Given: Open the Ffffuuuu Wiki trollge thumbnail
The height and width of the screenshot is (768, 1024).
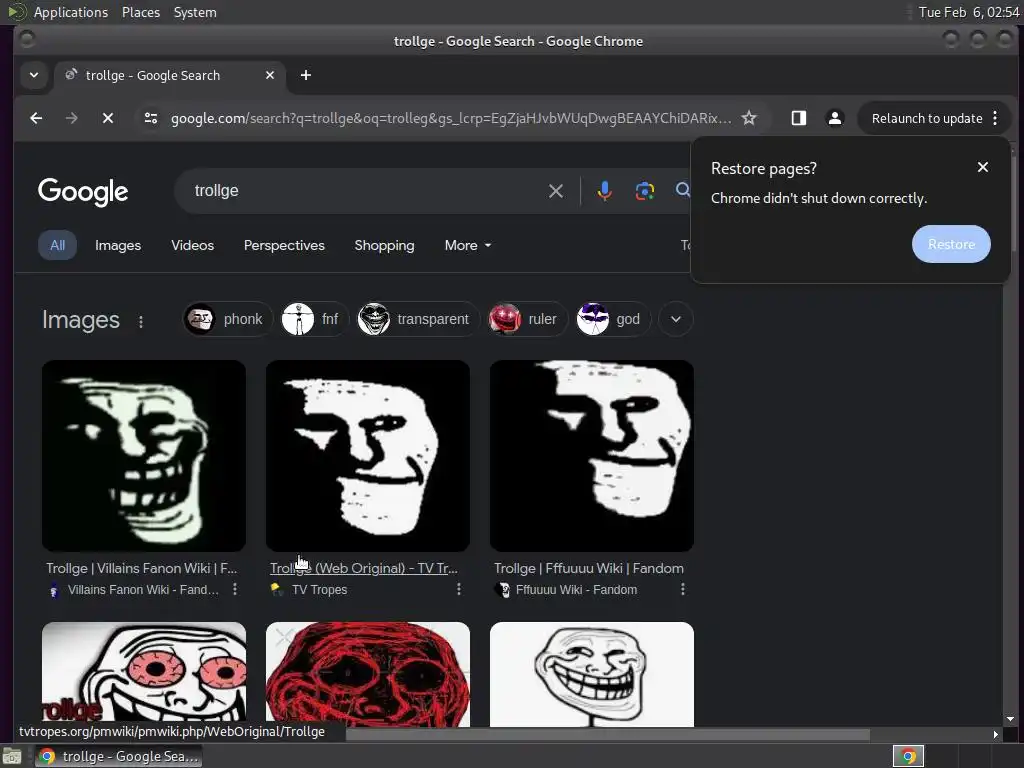Looking at the screenshot, I should pos(592,456).
